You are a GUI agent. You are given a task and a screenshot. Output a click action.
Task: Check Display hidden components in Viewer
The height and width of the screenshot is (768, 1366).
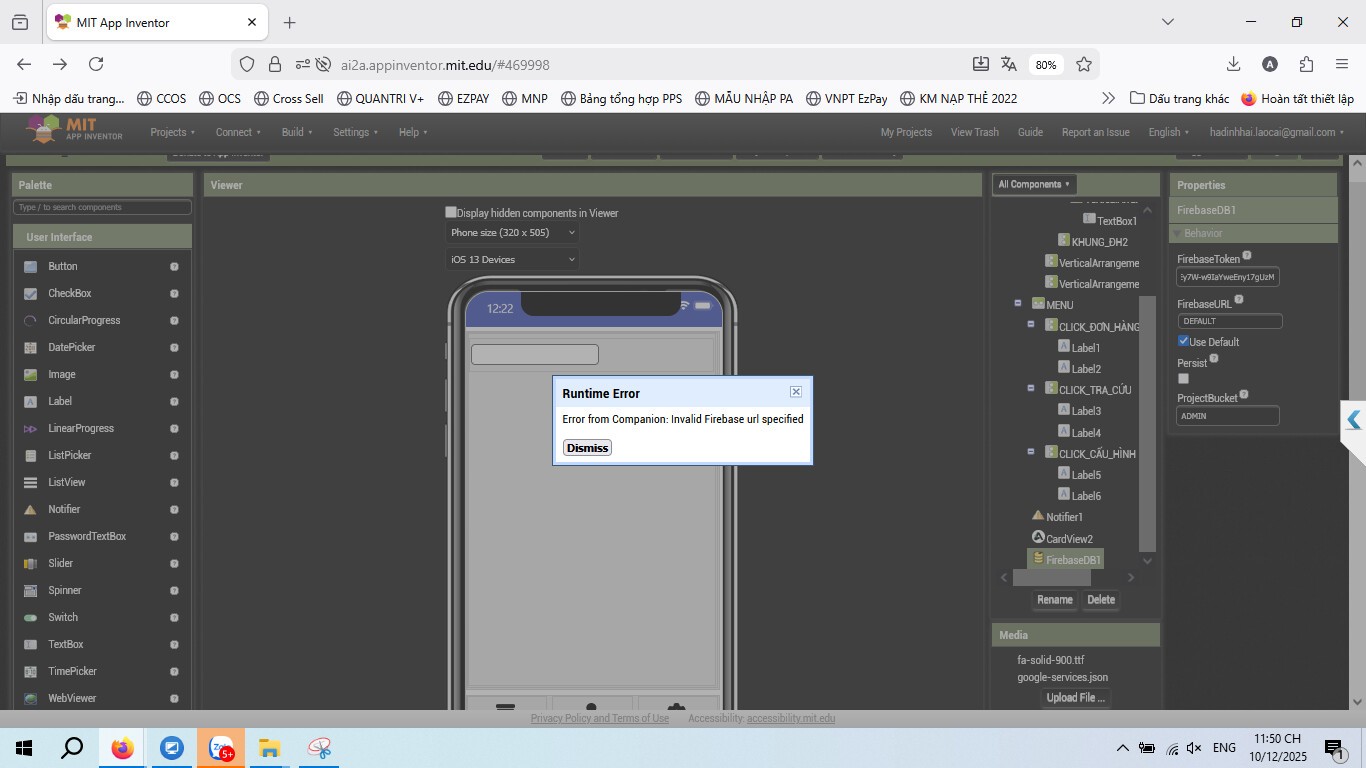(x=451, y=213)
